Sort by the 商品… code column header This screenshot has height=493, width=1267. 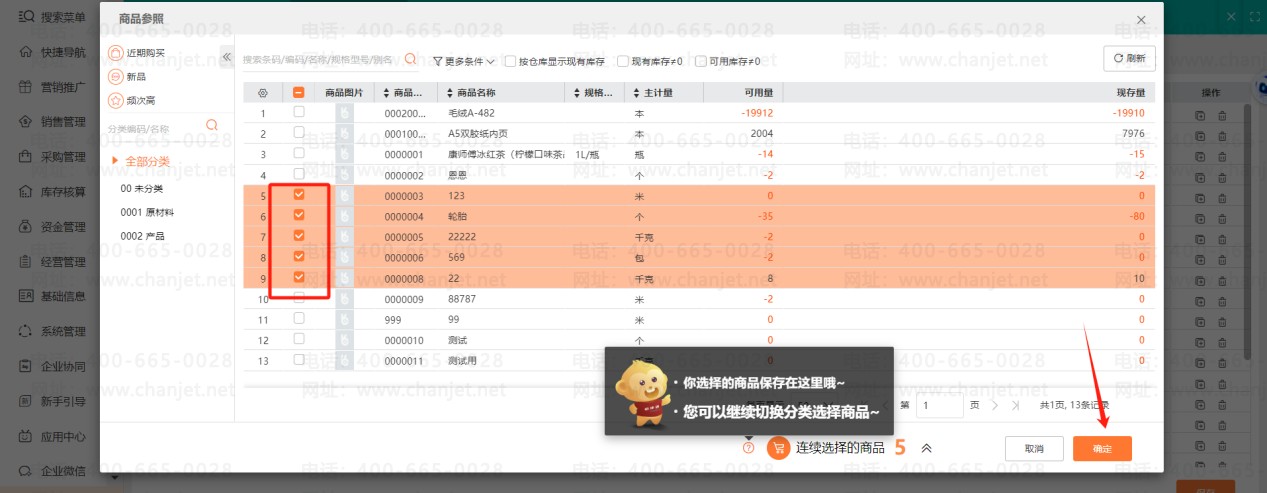[401, 93]
